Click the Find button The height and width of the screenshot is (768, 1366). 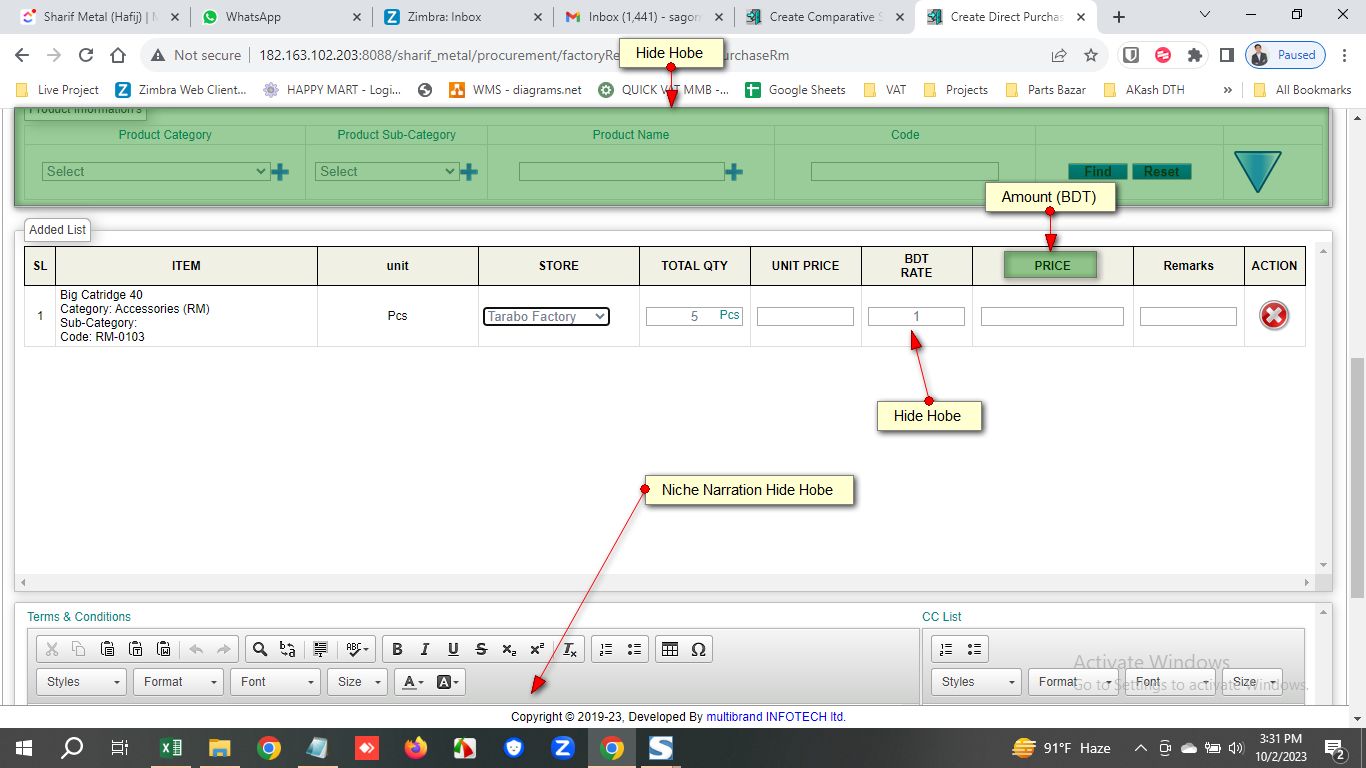coord(1098,172)
